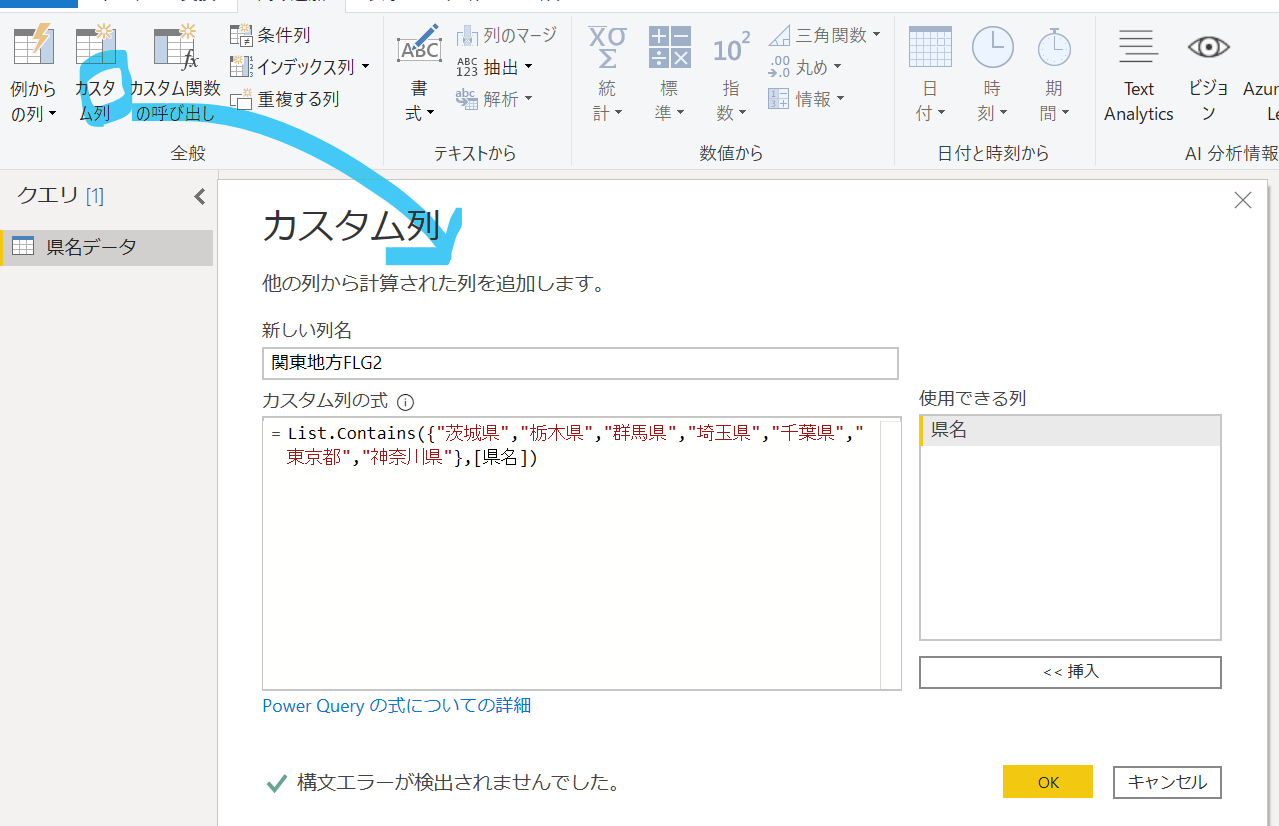Click 重複する列 (Duplicate Column)

click(285, 99)
